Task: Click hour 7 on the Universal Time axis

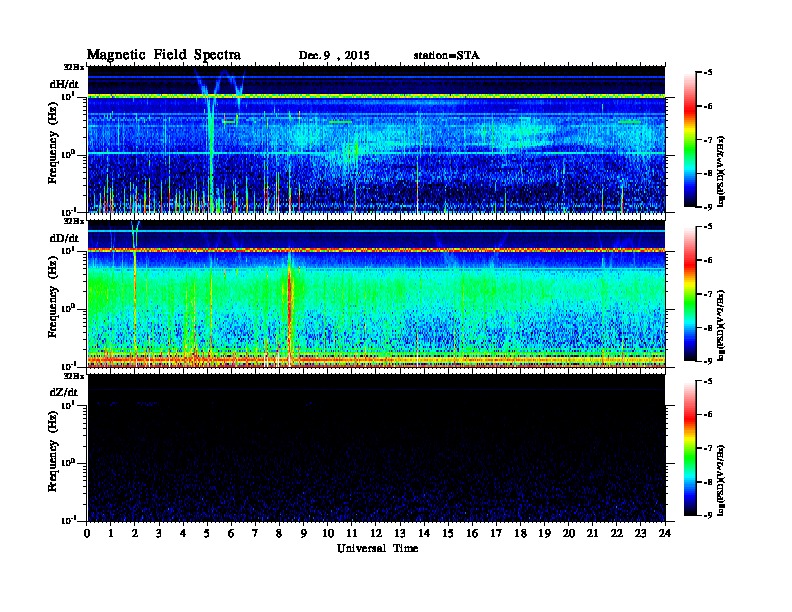Action: click(255, 533)
